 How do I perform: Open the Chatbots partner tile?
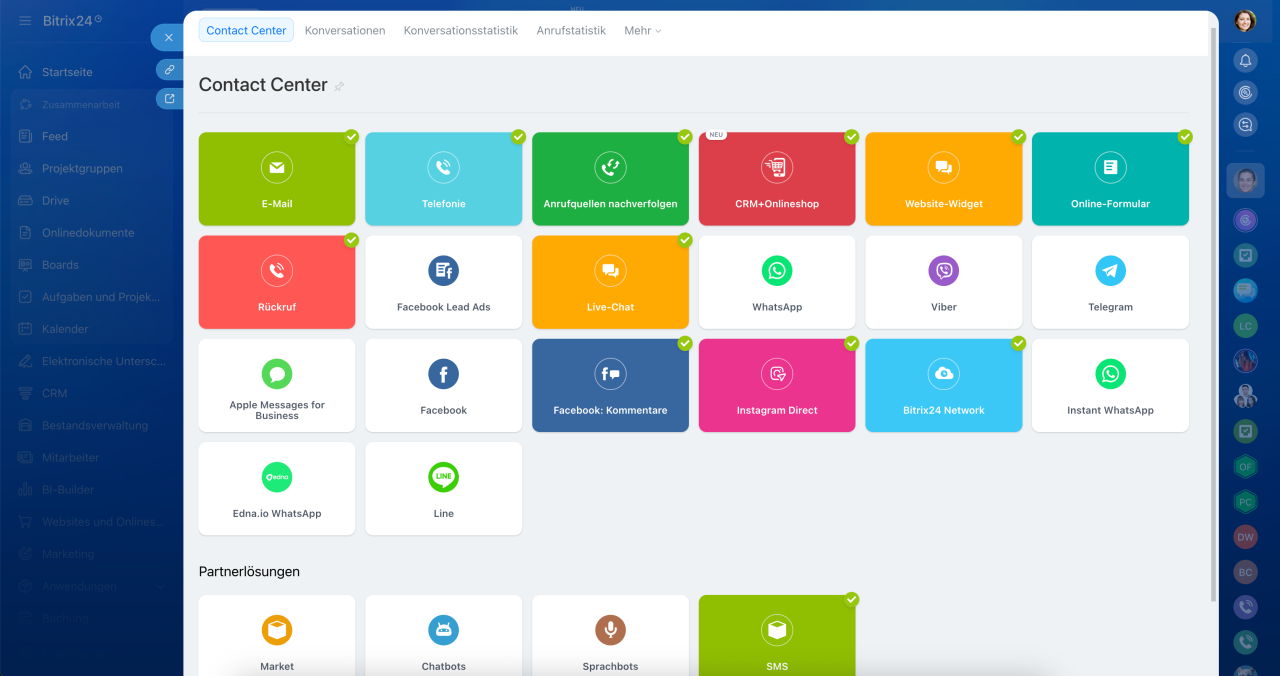point(444,636)
